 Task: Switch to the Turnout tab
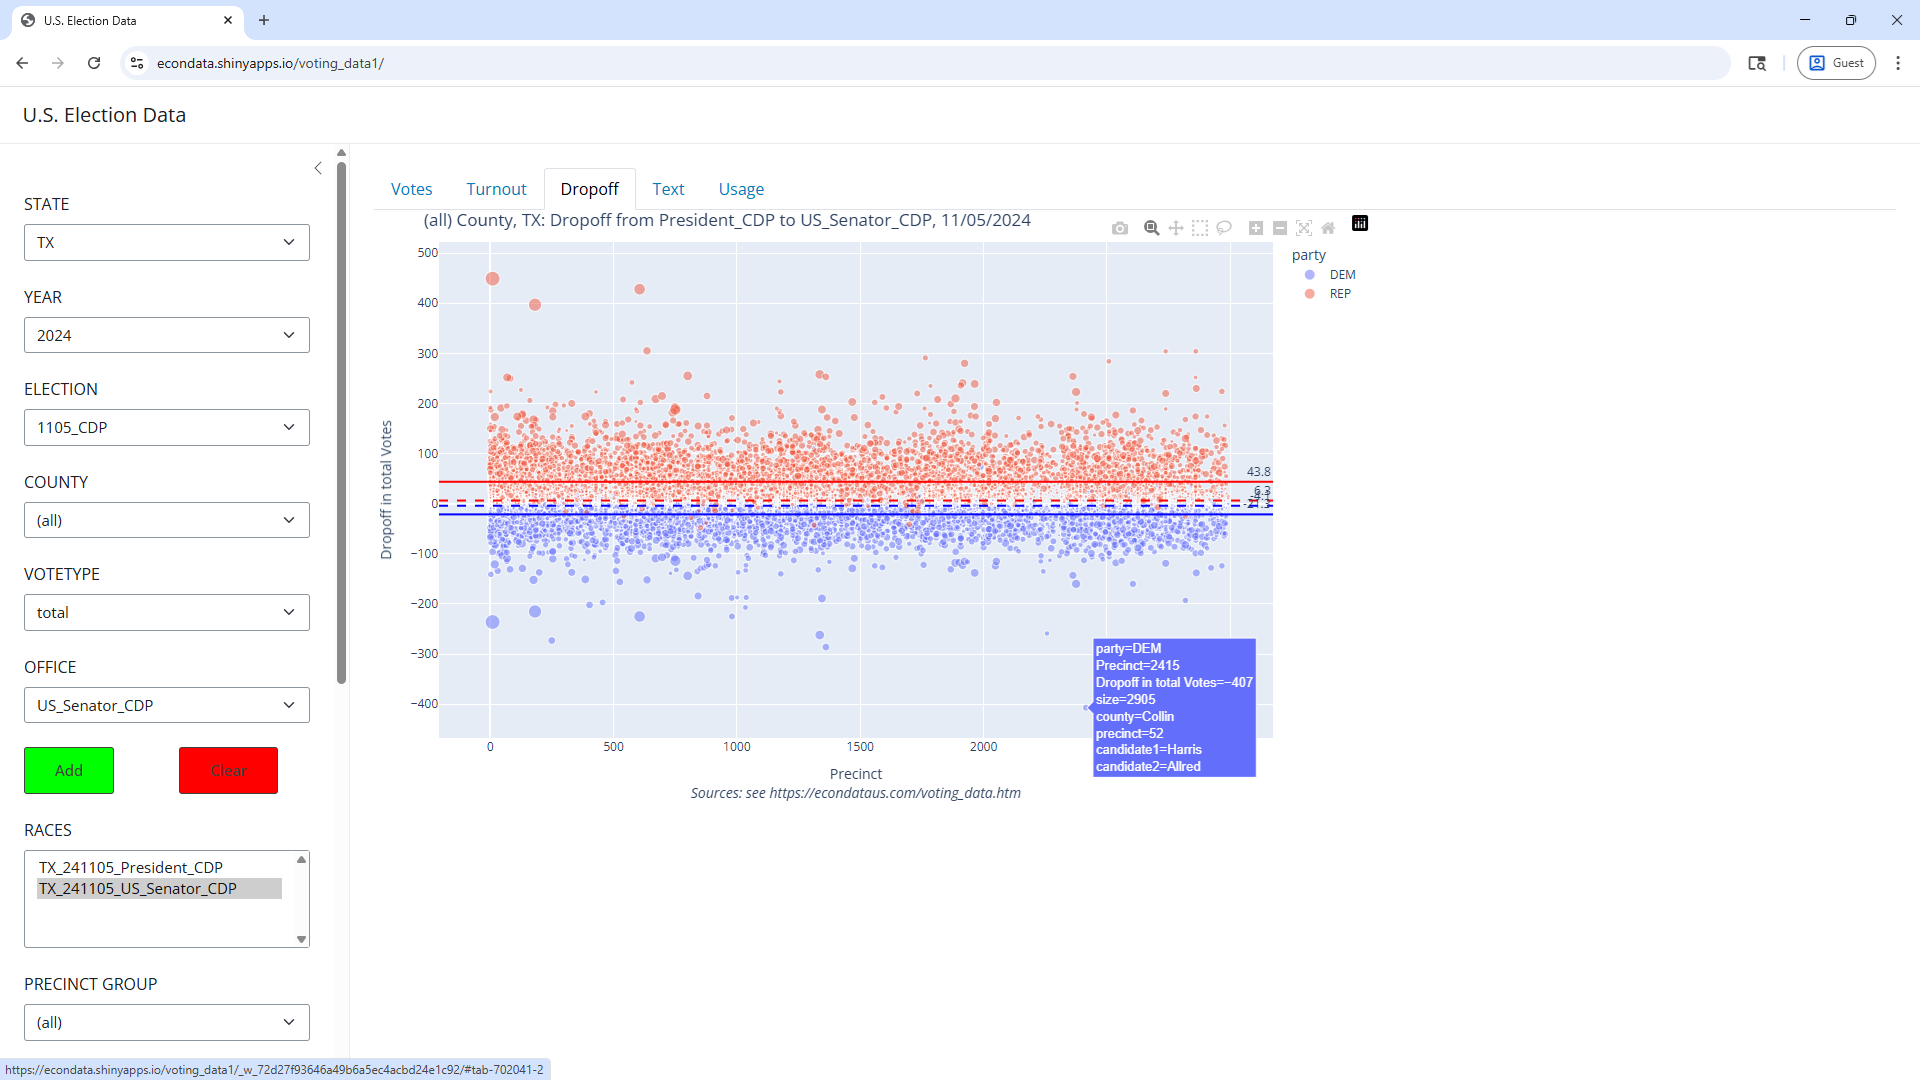[x=496, y=189]
